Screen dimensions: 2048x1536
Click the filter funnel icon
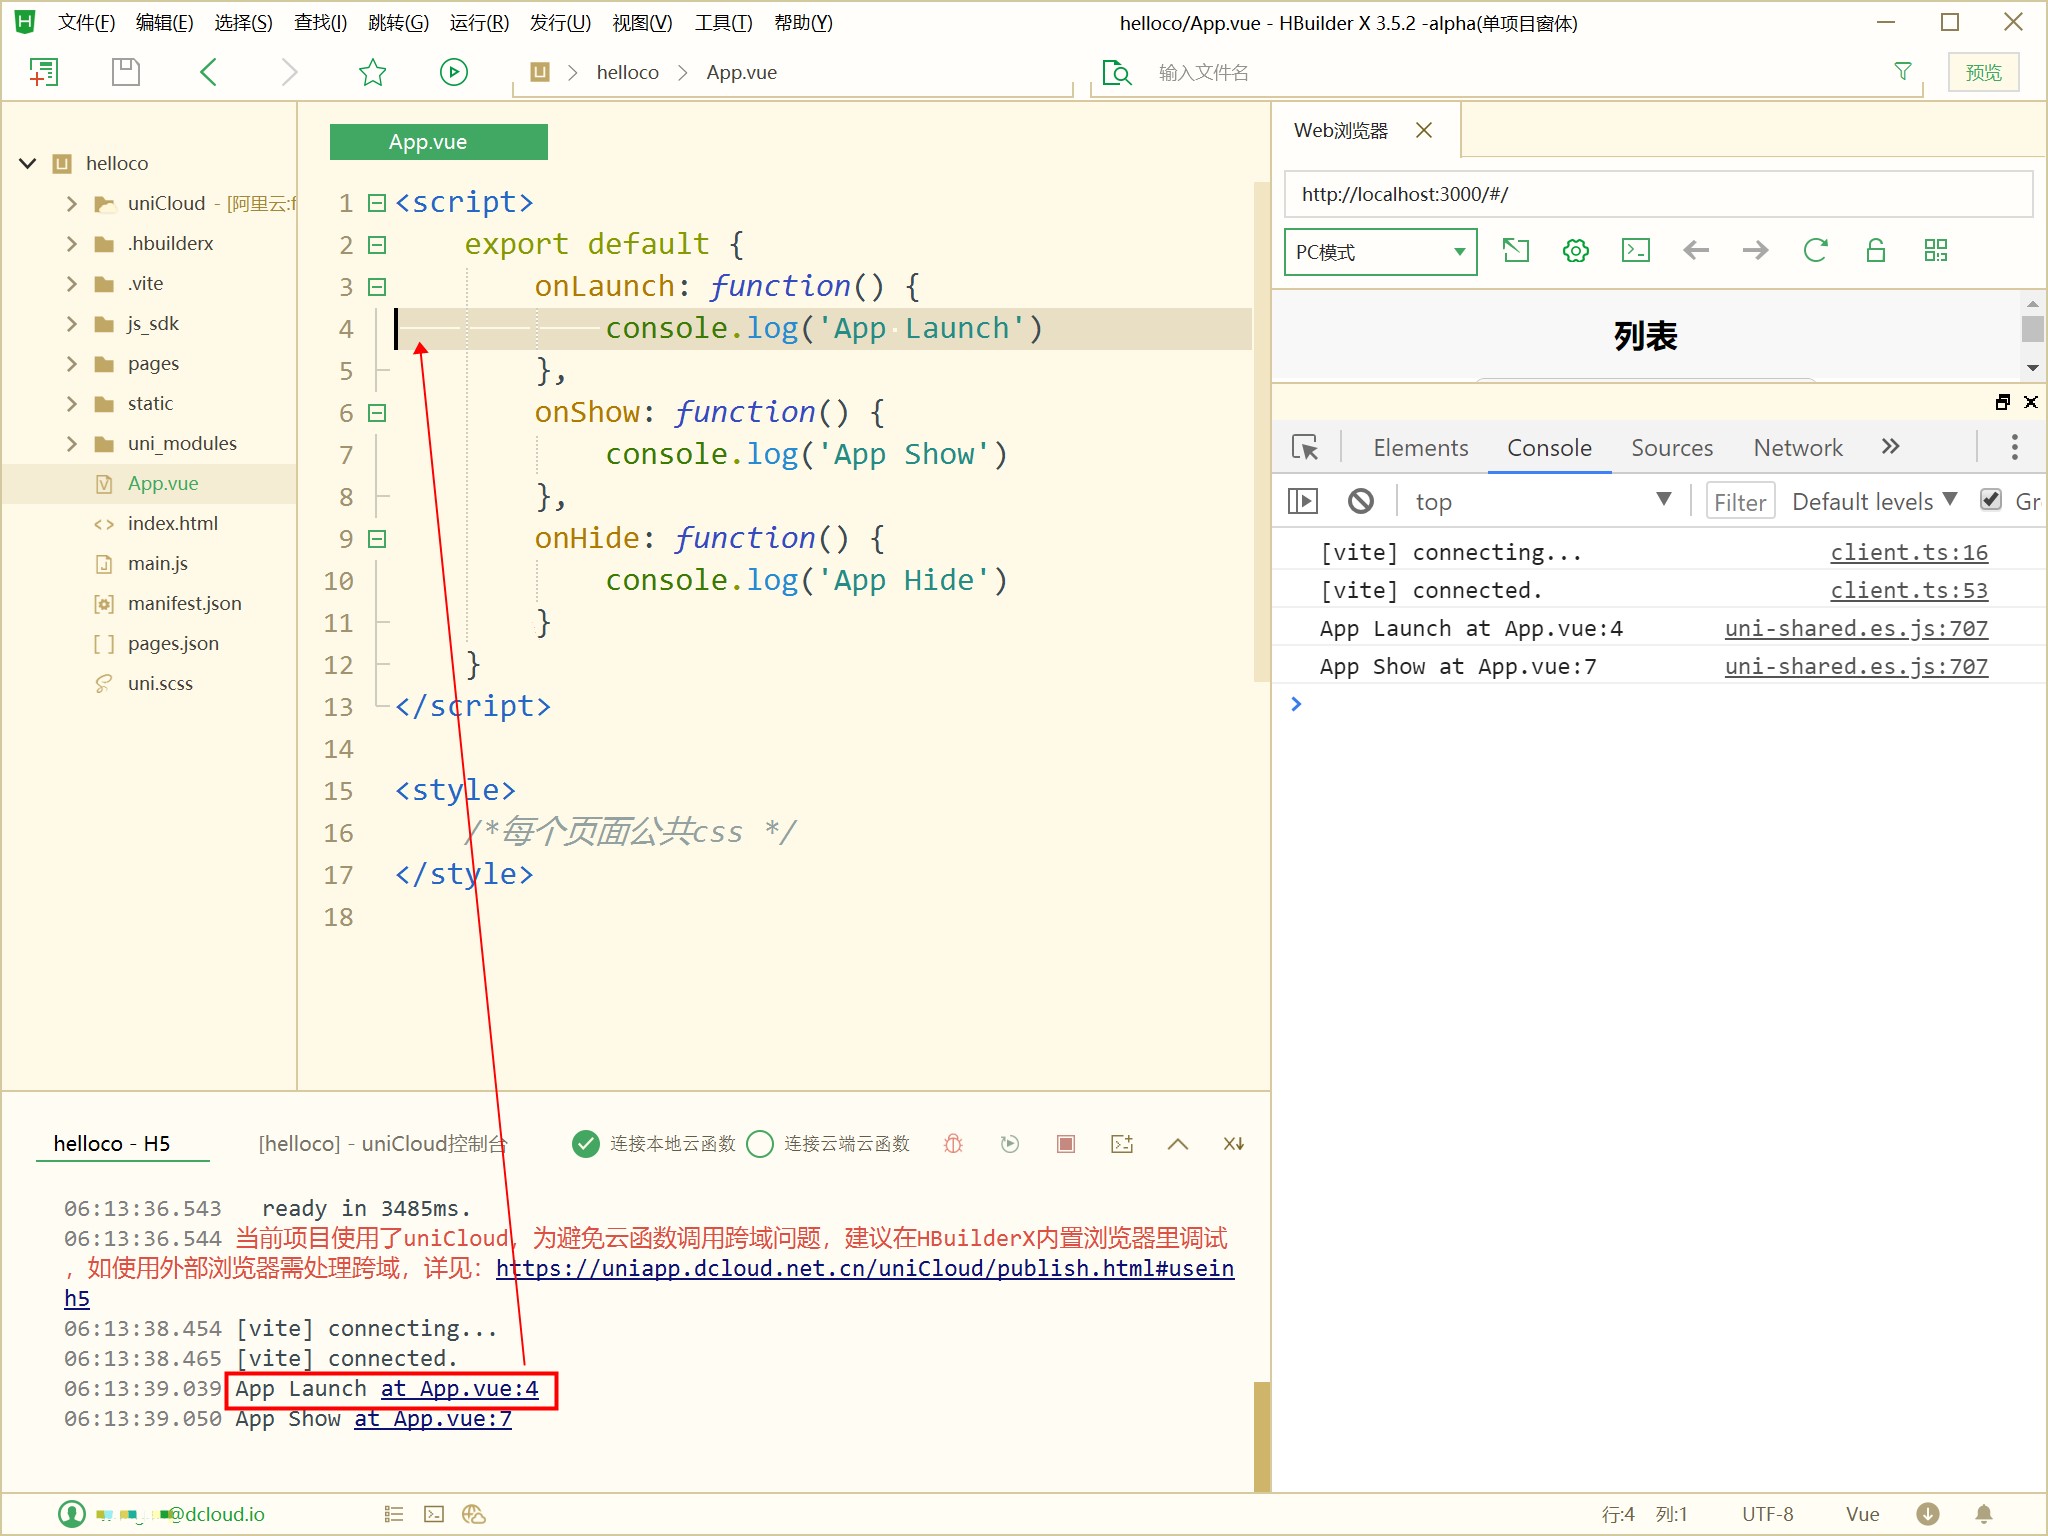point(1903,72)
